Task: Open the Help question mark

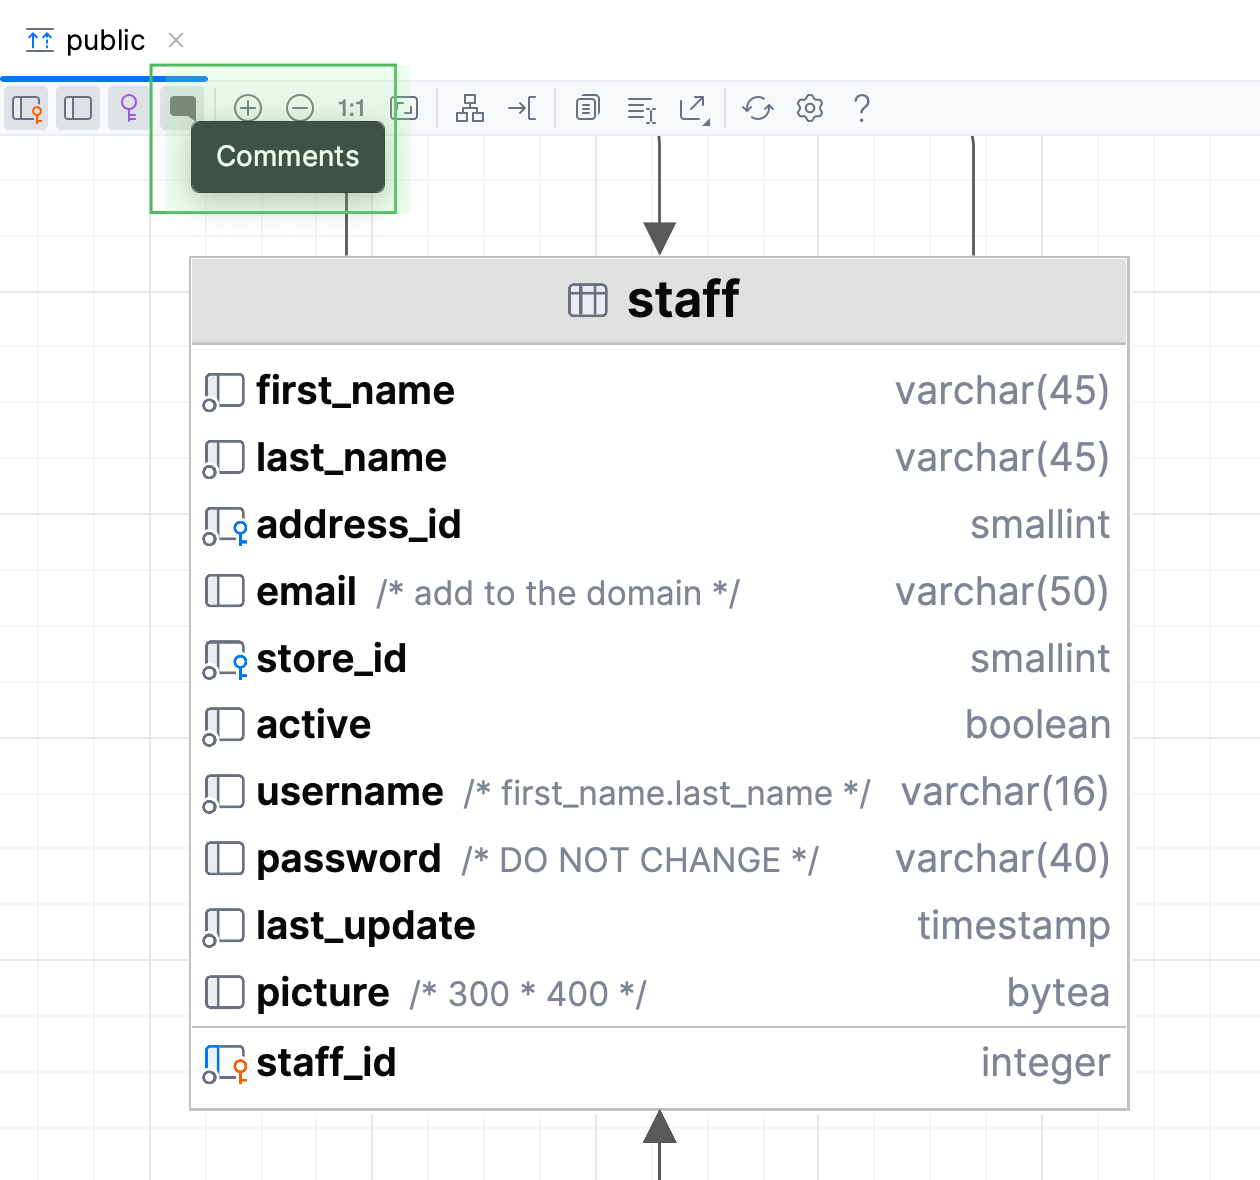Action: pos(862,108)
